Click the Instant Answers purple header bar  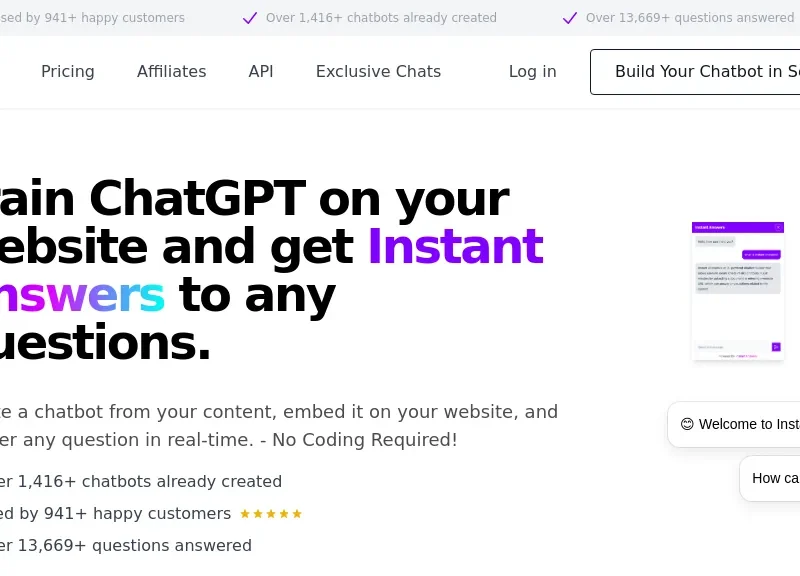tap(738, 227)
